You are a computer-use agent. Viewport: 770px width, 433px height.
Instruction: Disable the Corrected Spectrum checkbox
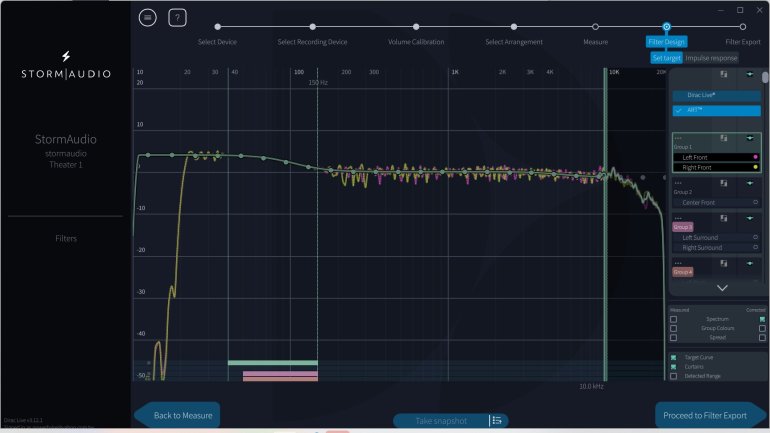[762, 319]
